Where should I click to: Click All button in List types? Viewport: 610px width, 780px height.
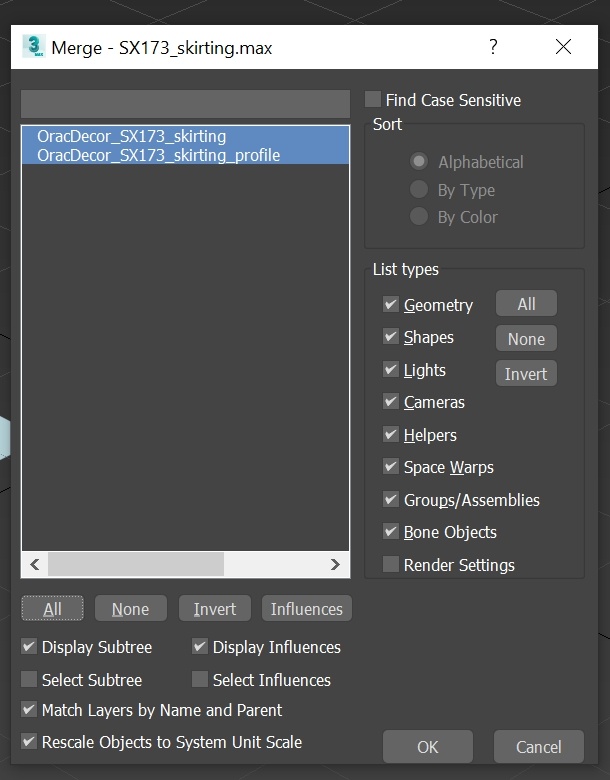pyautogui.click(x=526, y=303)
